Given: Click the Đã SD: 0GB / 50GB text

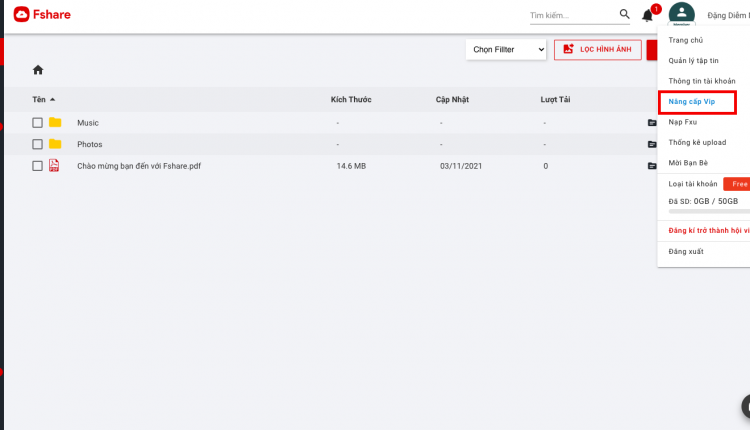Looking at the screenshot, I should [x=703, y=201].
